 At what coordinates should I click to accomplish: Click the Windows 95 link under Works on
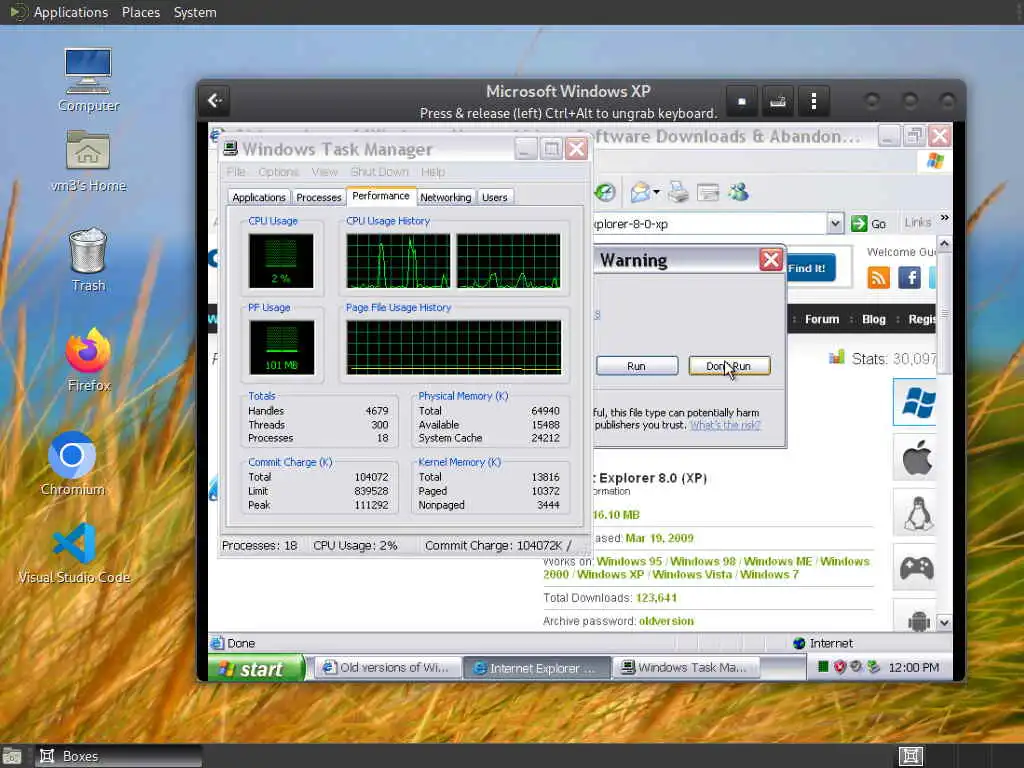click(x=629, y=562)
